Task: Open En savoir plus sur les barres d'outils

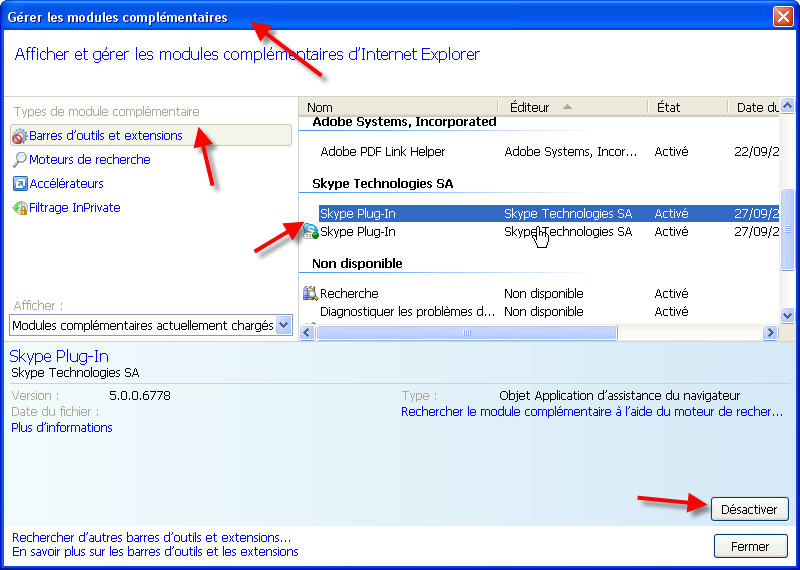Action: [155, 552]
